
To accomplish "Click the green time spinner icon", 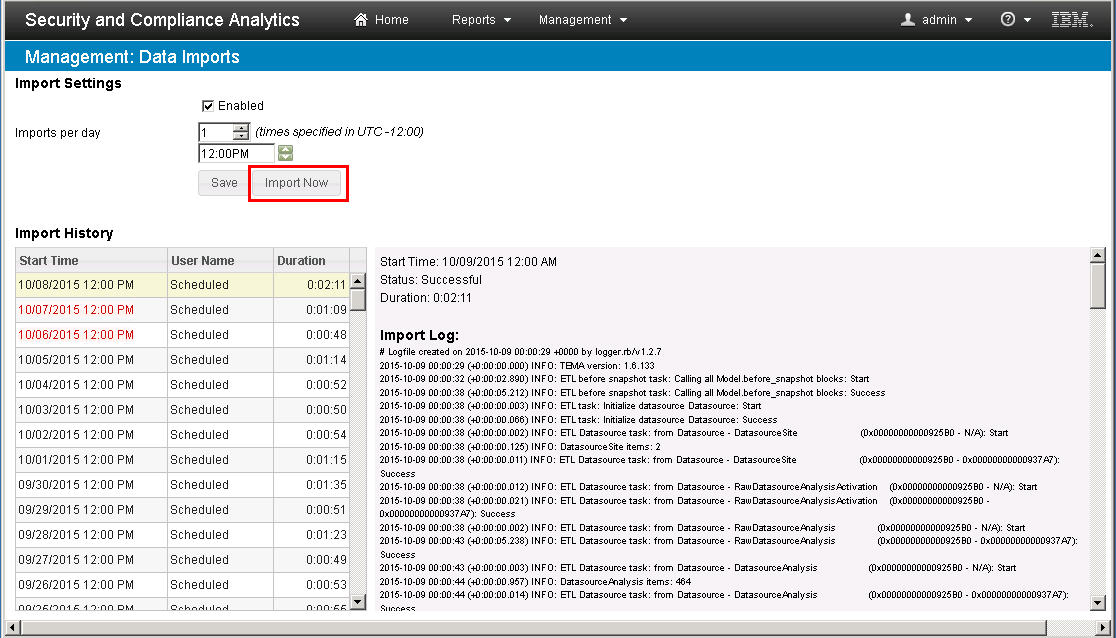I will click(x=286, y=154).
